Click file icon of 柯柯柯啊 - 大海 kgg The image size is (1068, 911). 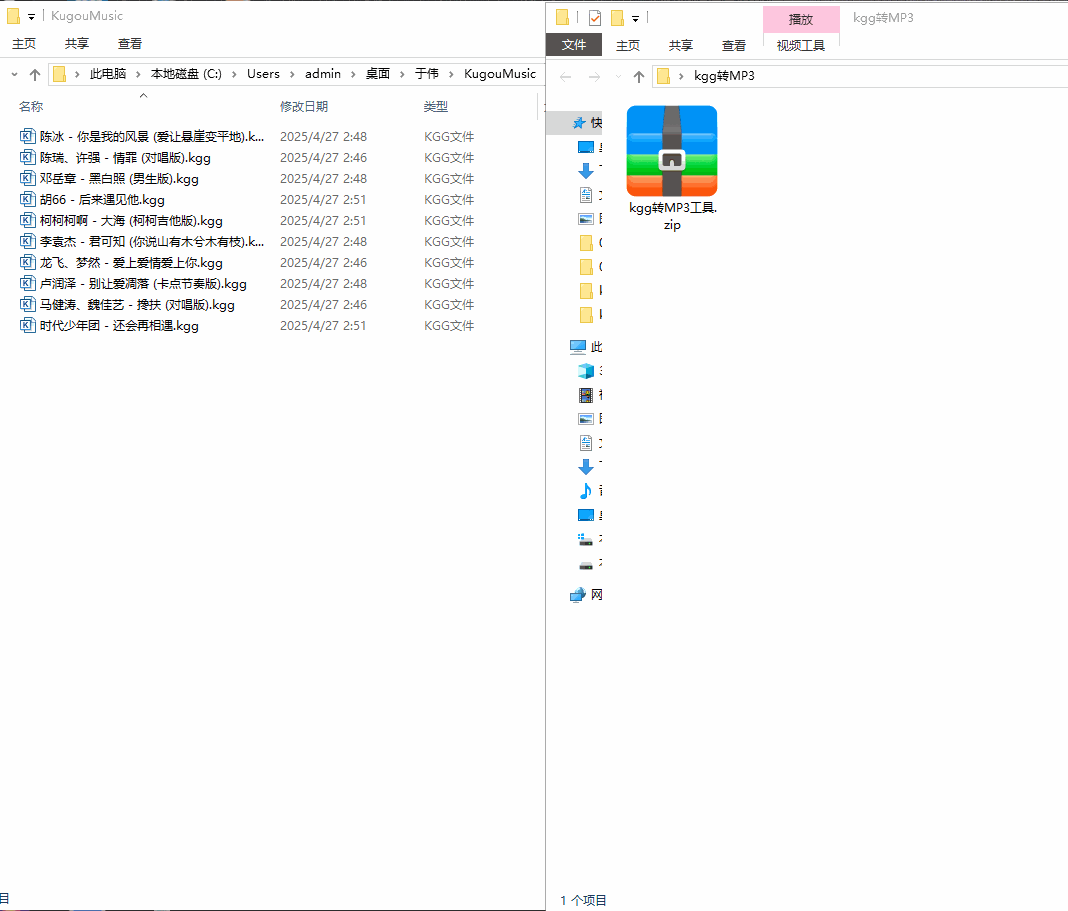[27, 221]
